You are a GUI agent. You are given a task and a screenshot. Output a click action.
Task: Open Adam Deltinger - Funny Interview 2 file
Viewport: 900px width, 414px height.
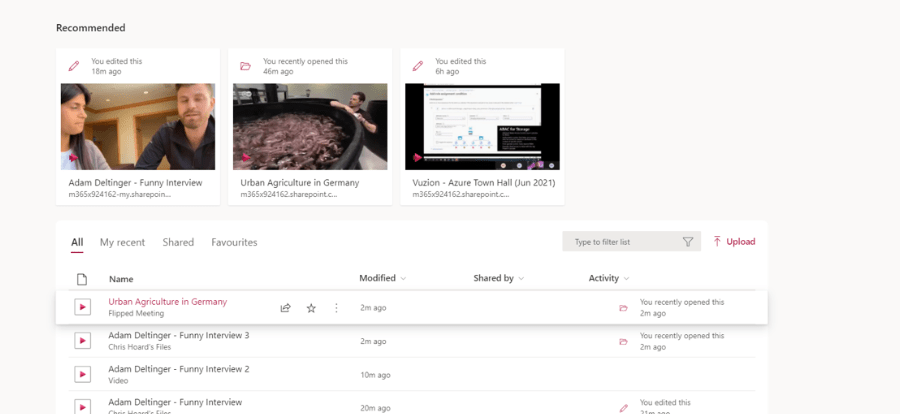pyautogui.click(x=178, y=369)
